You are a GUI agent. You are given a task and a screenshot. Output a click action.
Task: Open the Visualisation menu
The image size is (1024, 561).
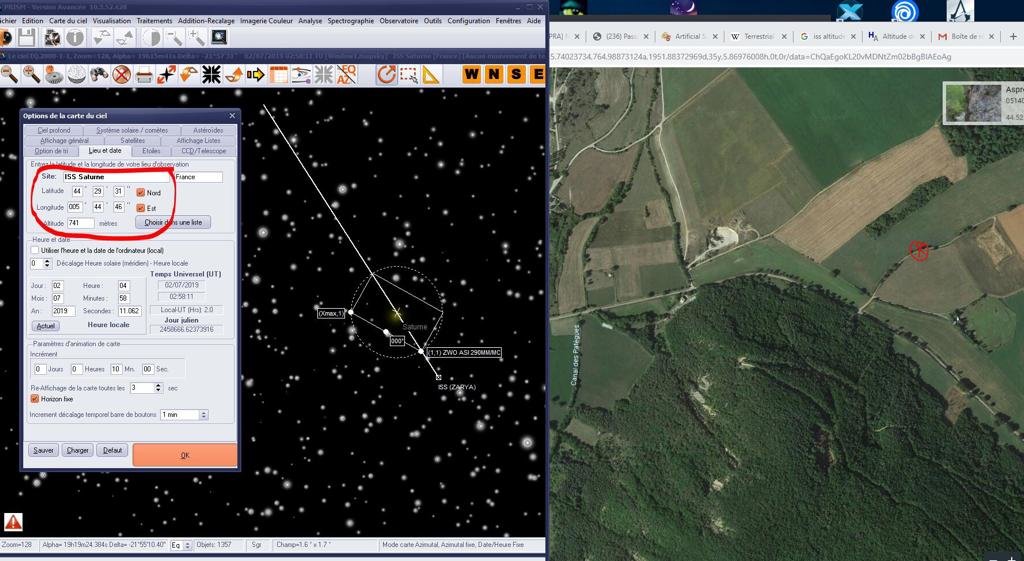pyautogui.click(x=112, y=20)
